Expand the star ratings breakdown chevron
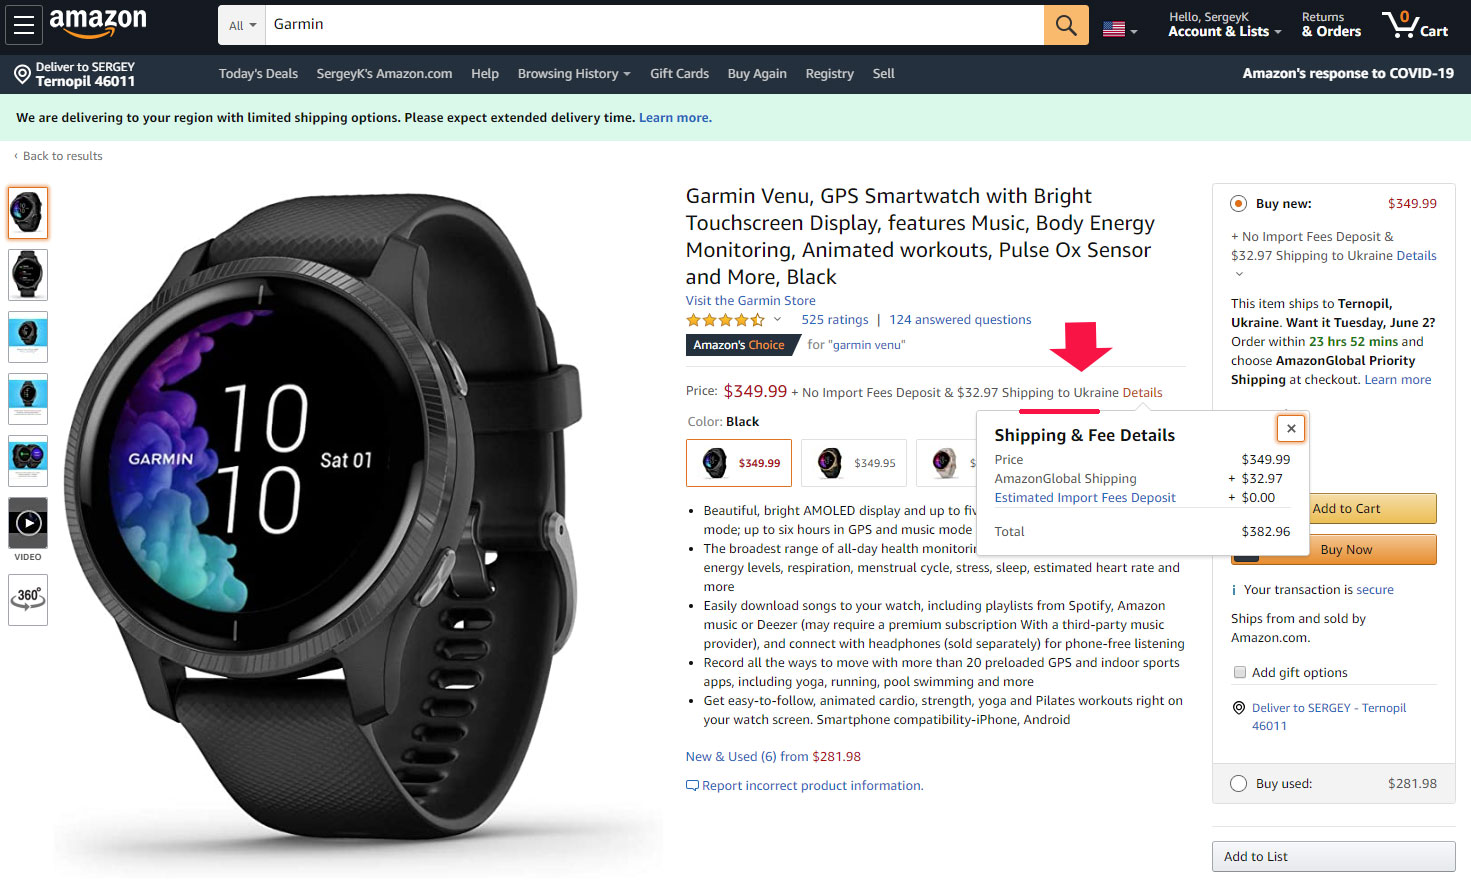 (x=777, y=320)
